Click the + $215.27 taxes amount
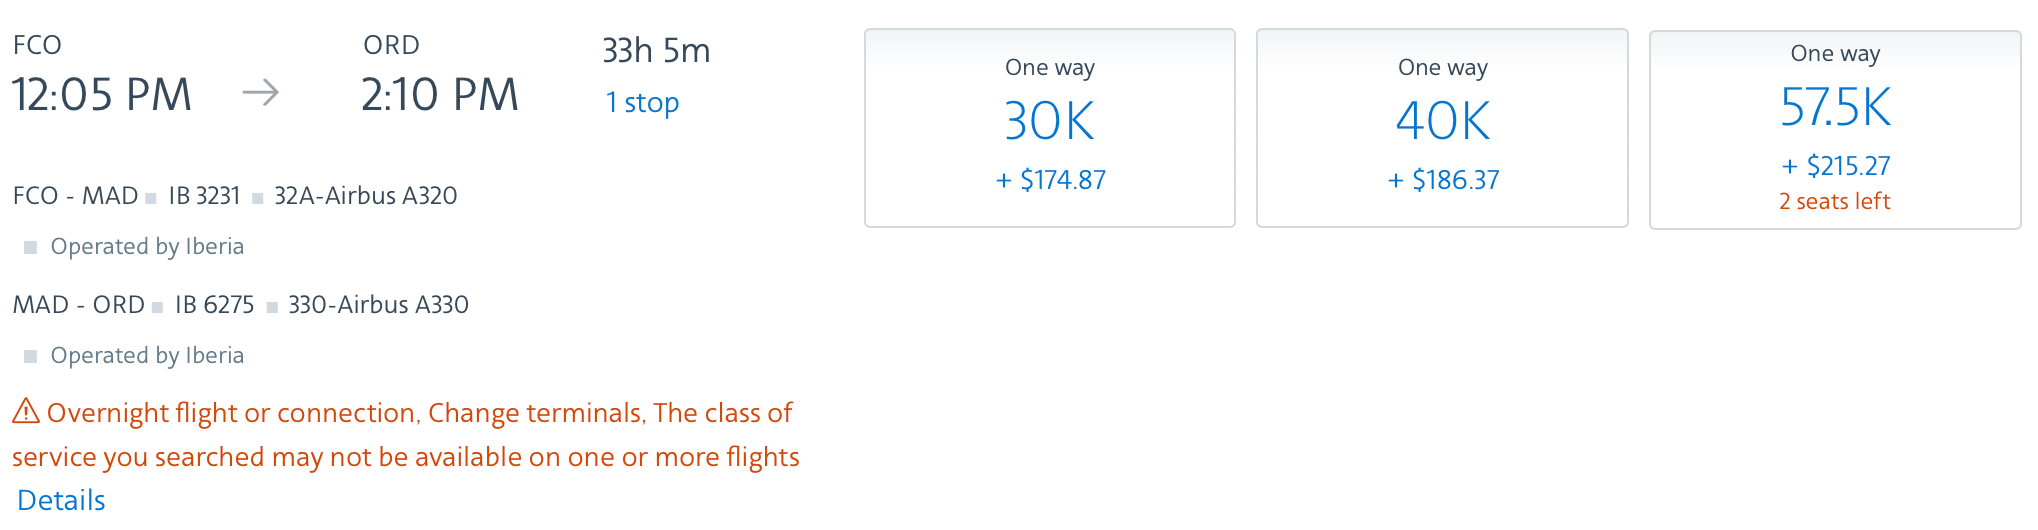 pyautogui.click(x=1836, y=166)
